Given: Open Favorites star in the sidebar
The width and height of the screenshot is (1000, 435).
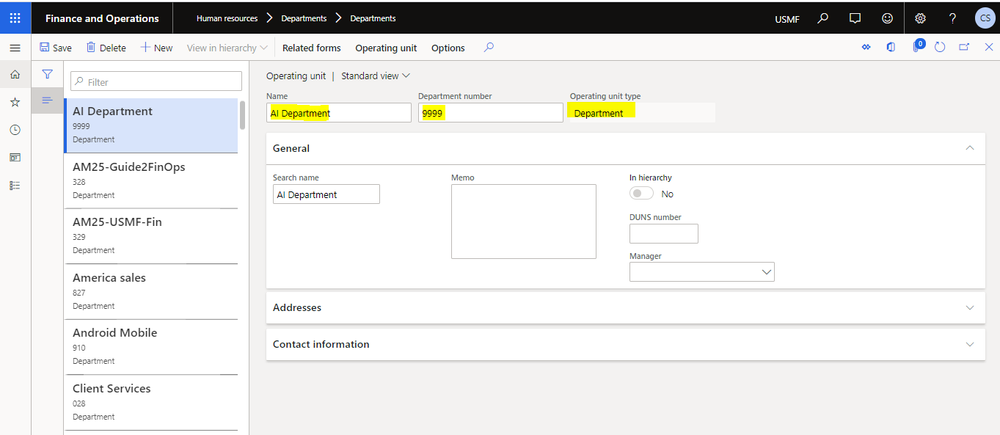Looking at the screenshot, I should point(15,102).
